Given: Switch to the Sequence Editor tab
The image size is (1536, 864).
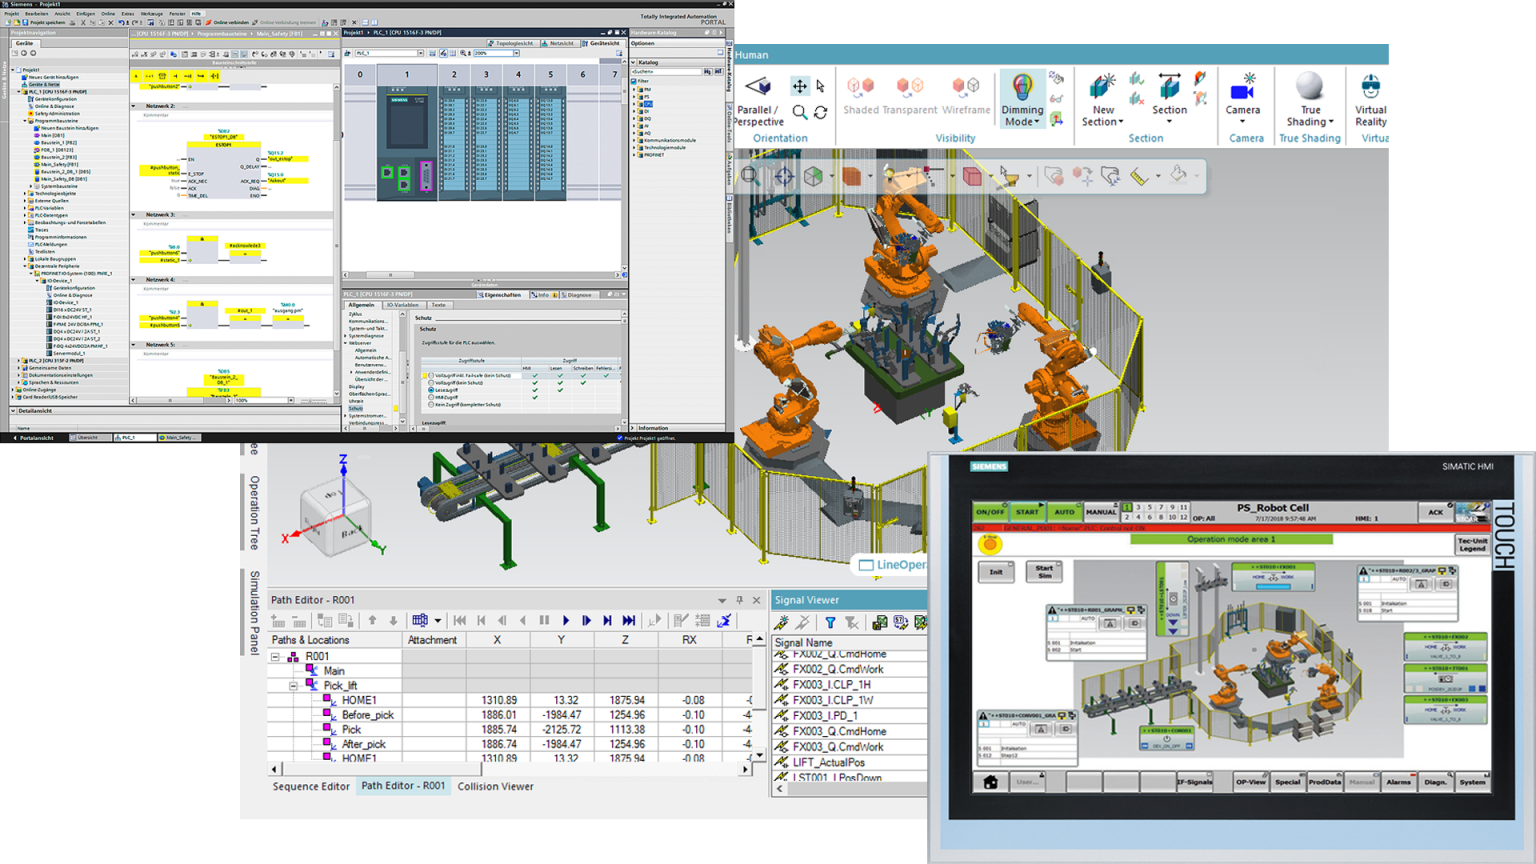Looking at the screenshot, I should (x=311, y=787).
